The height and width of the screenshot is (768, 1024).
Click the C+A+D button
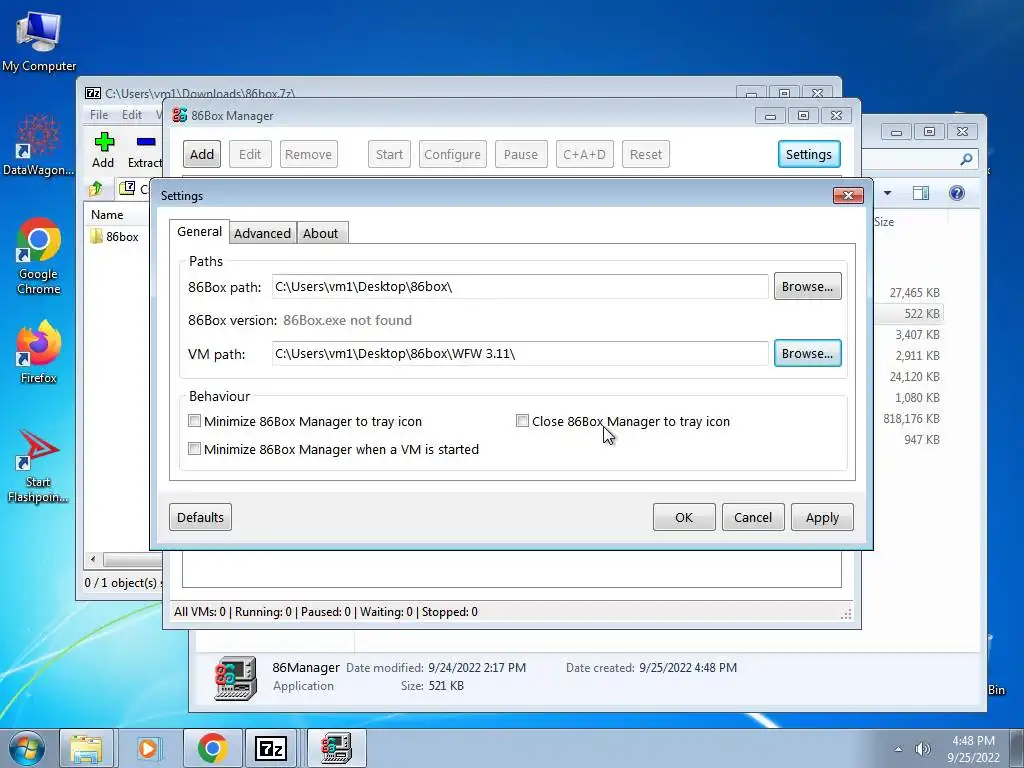pos(584,154)
